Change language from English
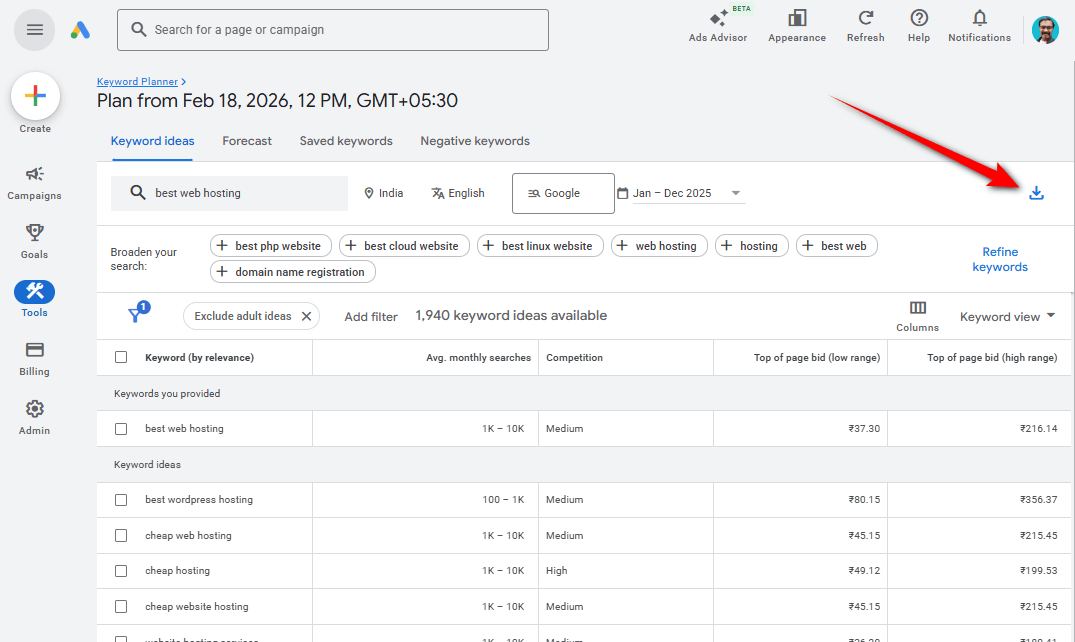The width and height of the screenshot is (1075, 642). [457, 193]
